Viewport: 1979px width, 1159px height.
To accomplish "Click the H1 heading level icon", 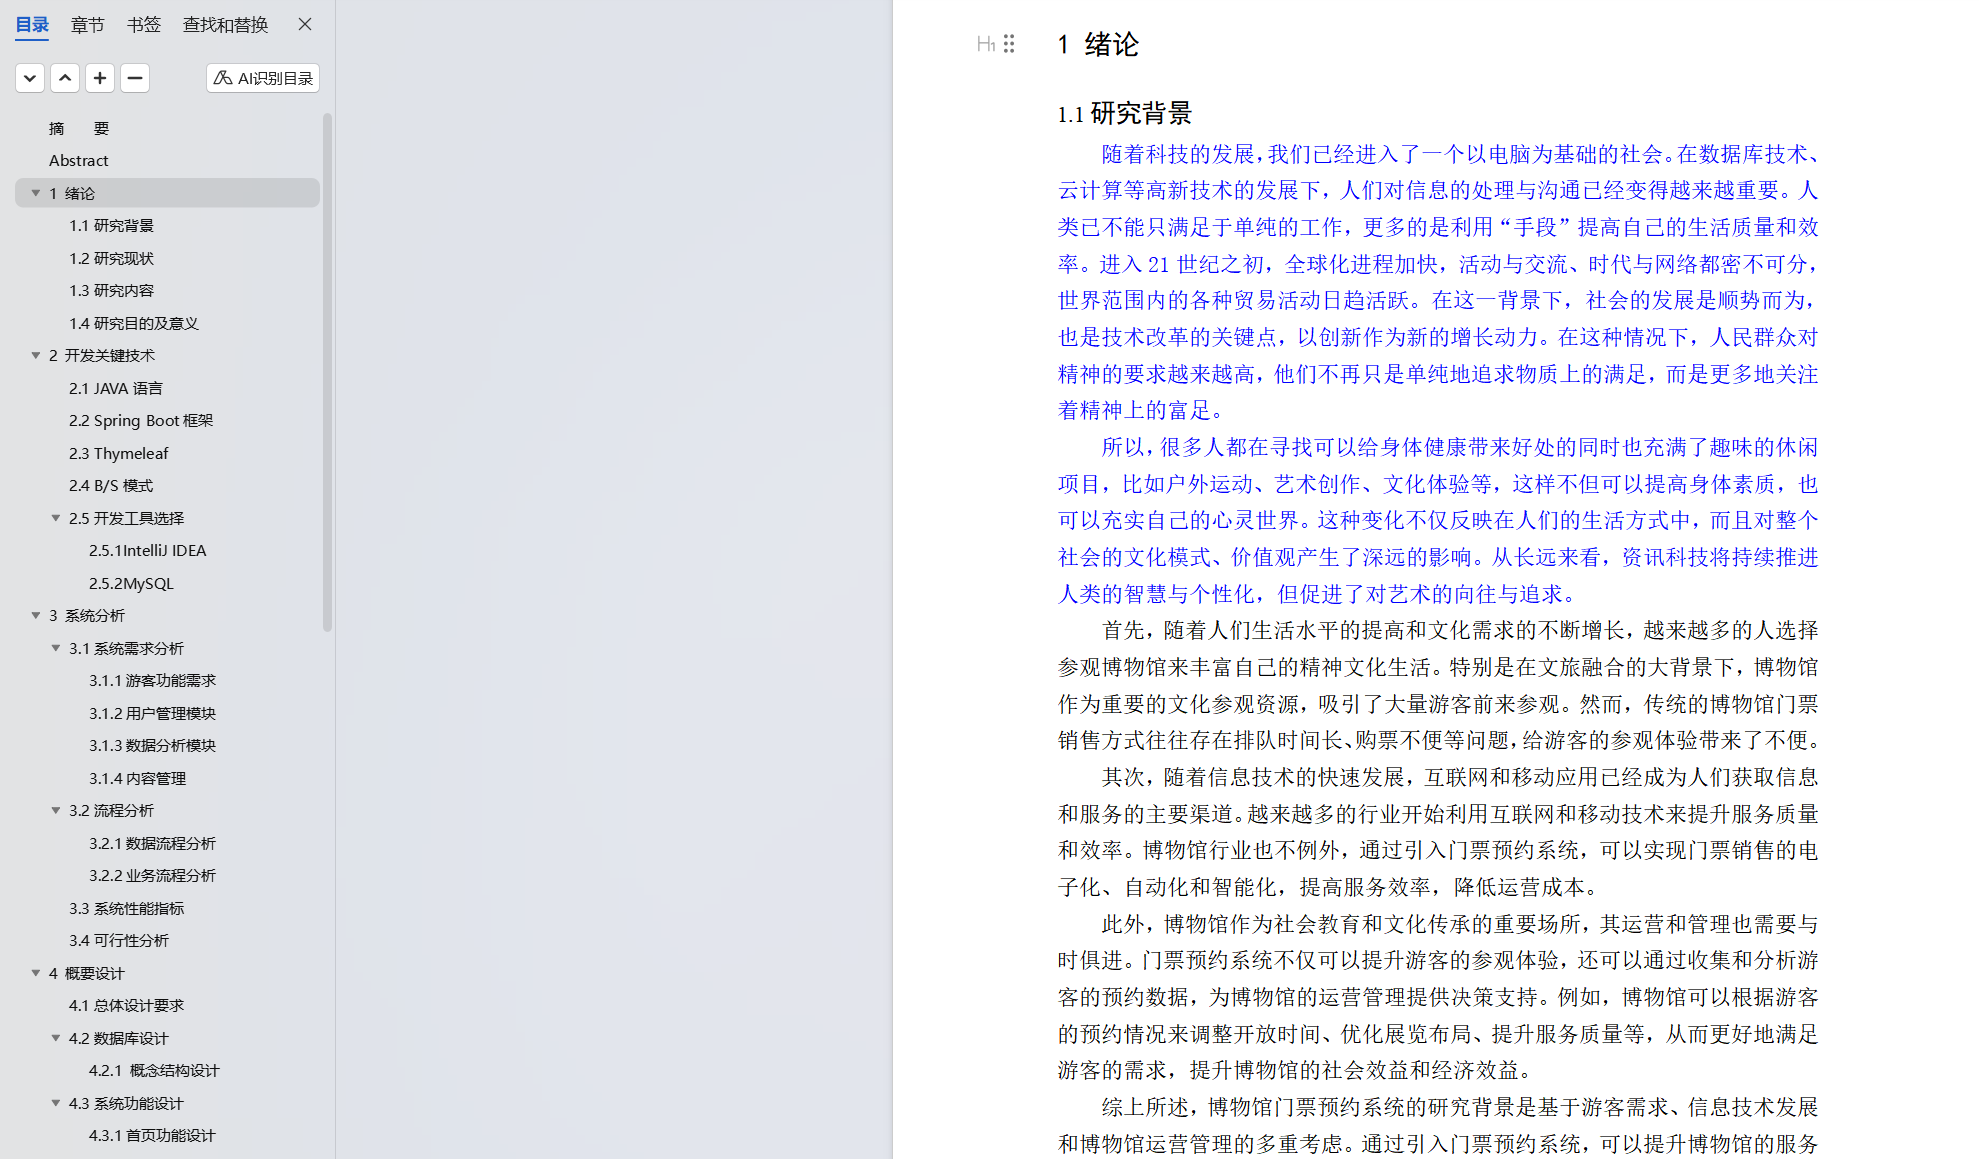I will (985, 44).
